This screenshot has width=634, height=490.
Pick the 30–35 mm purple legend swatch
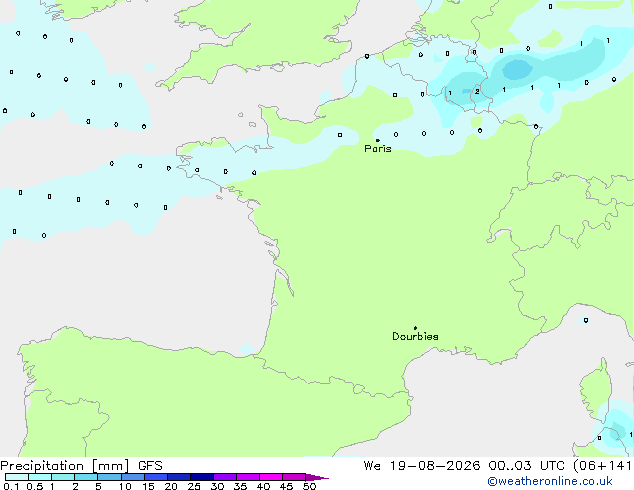(x=225, y=477)
